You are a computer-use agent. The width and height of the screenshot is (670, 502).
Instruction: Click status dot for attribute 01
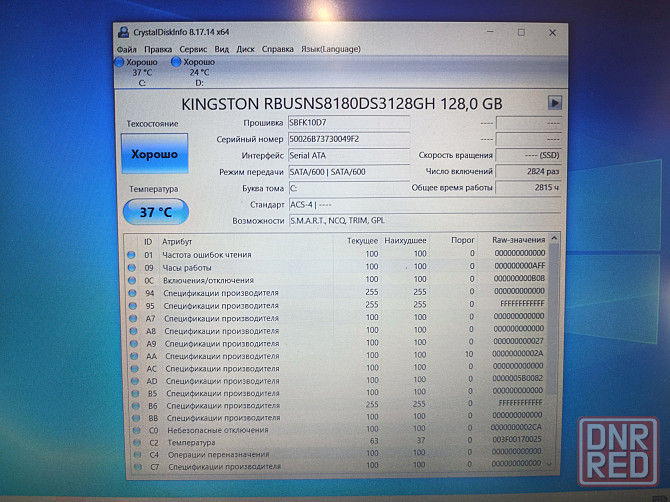coord(131,255)
